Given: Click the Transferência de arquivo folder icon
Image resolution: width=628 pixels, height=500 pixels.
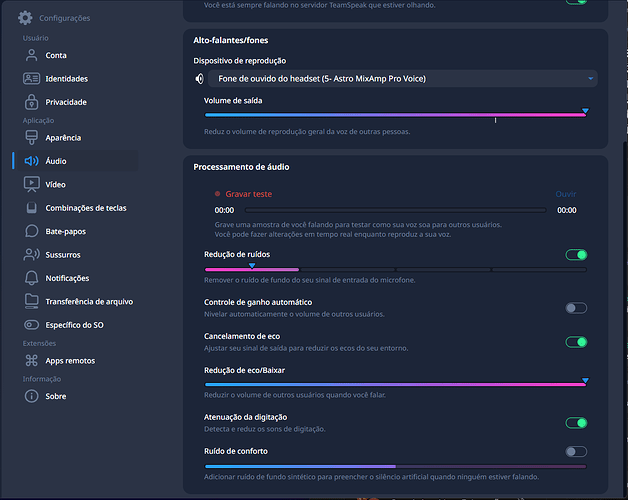Looking at the screenshot, I should click(31, 301).
